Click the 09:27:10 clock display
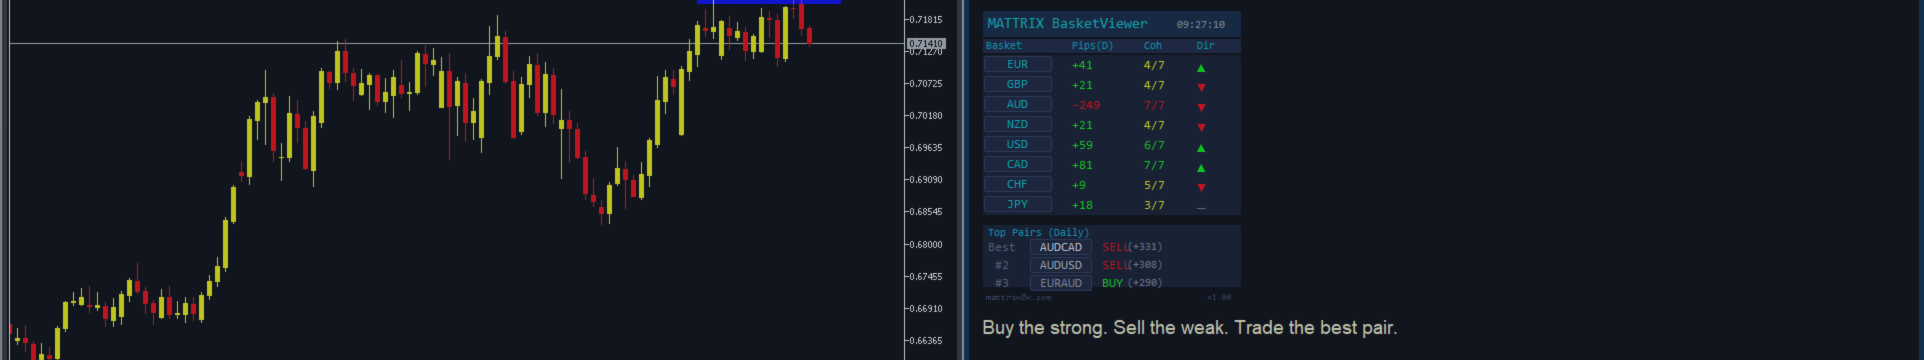This screenshot has height=360, width=1924. 1200,24
